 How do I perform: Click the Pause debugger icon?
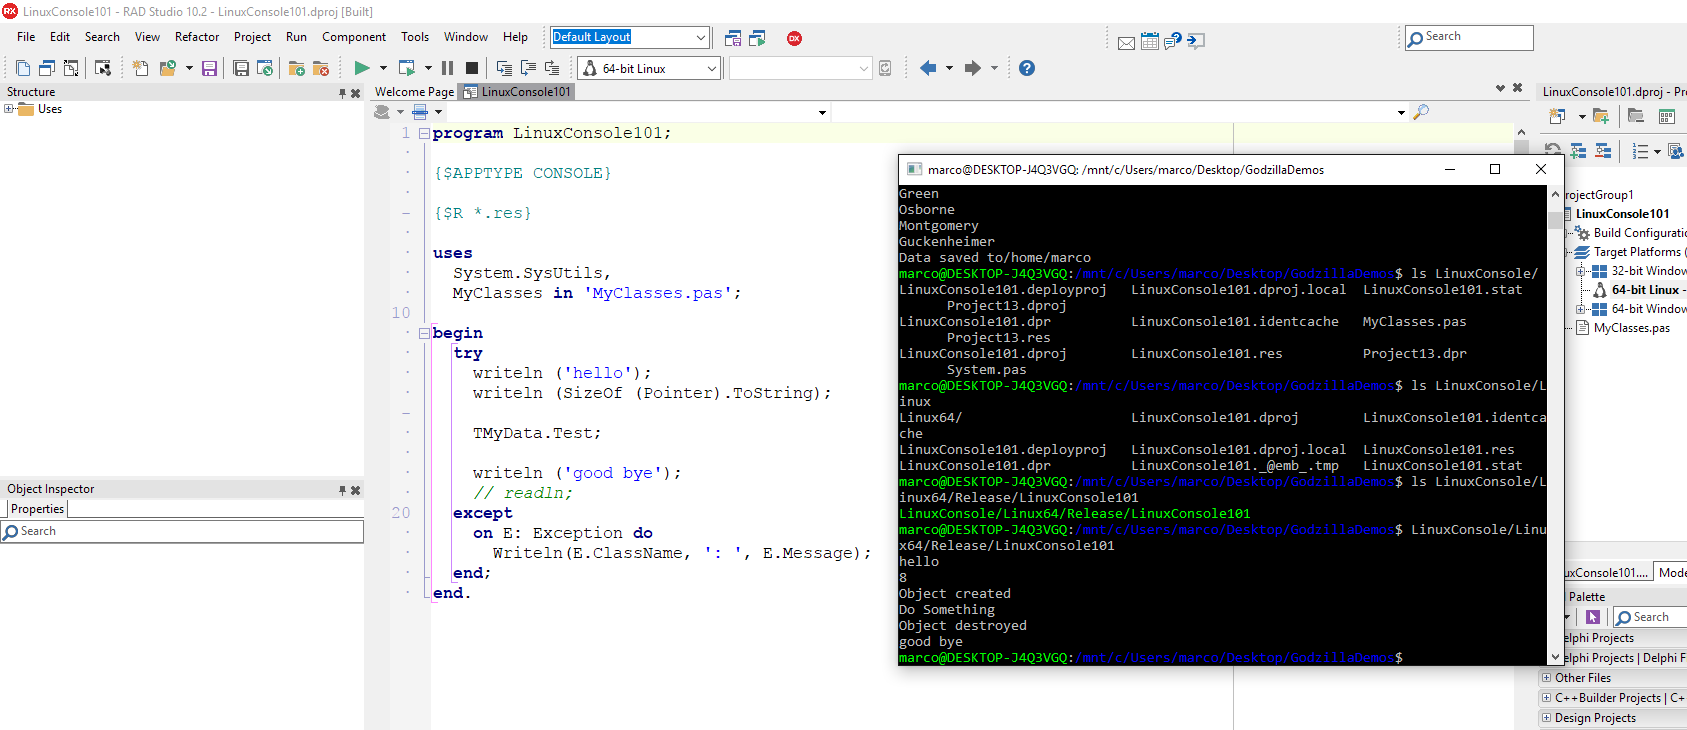tap(447, 68)
